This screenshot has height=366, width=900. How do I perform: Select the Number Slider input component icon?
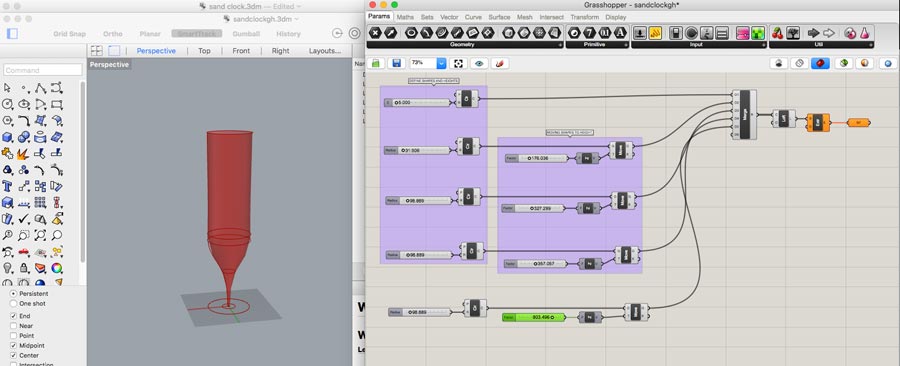click(640, 33)
